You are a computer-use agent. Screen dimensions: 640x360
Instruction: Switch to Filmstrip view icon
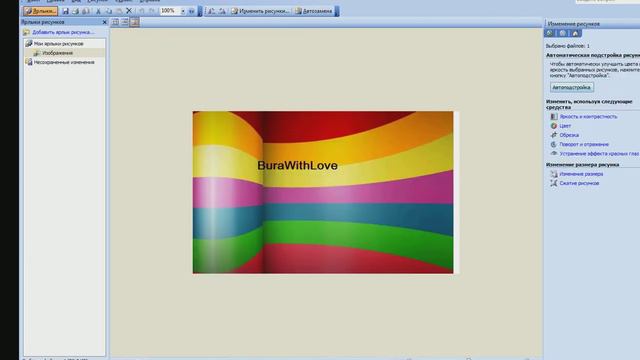(x=125, y=22)
